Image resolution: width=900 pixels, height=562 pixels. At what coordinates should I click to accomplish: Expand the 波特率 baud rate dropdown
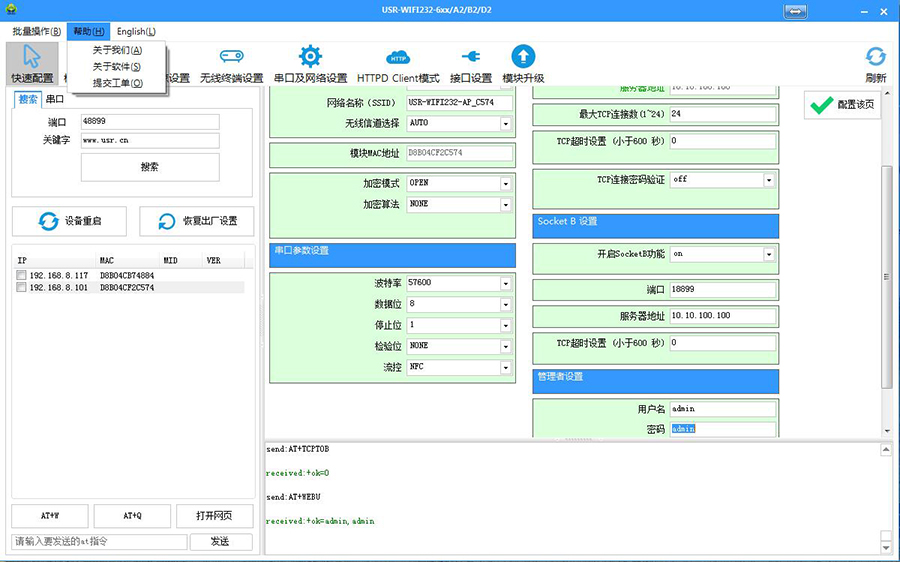pyautogui.click(x=505, y=284)
